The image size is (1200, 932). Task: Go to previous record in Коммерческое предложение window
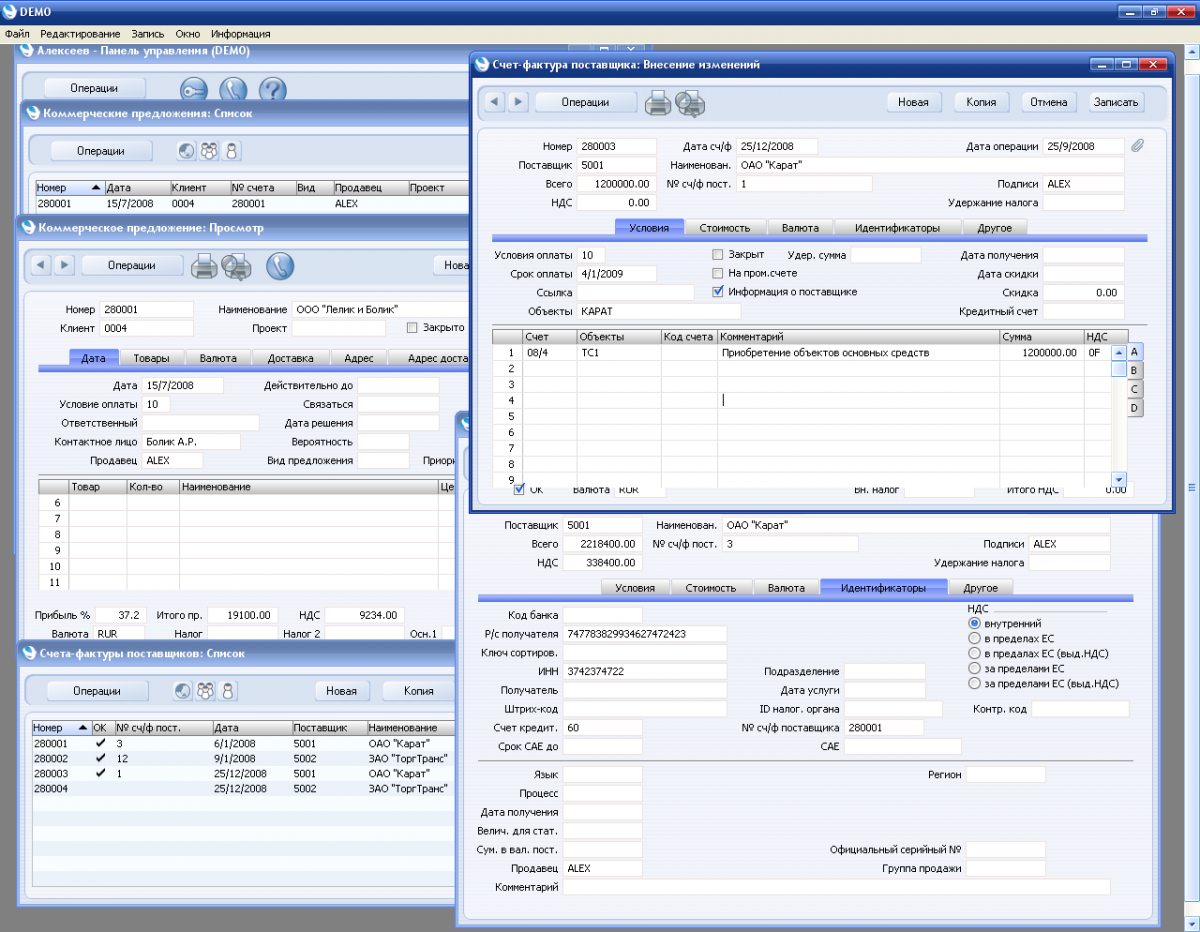(x=41, y=265)
